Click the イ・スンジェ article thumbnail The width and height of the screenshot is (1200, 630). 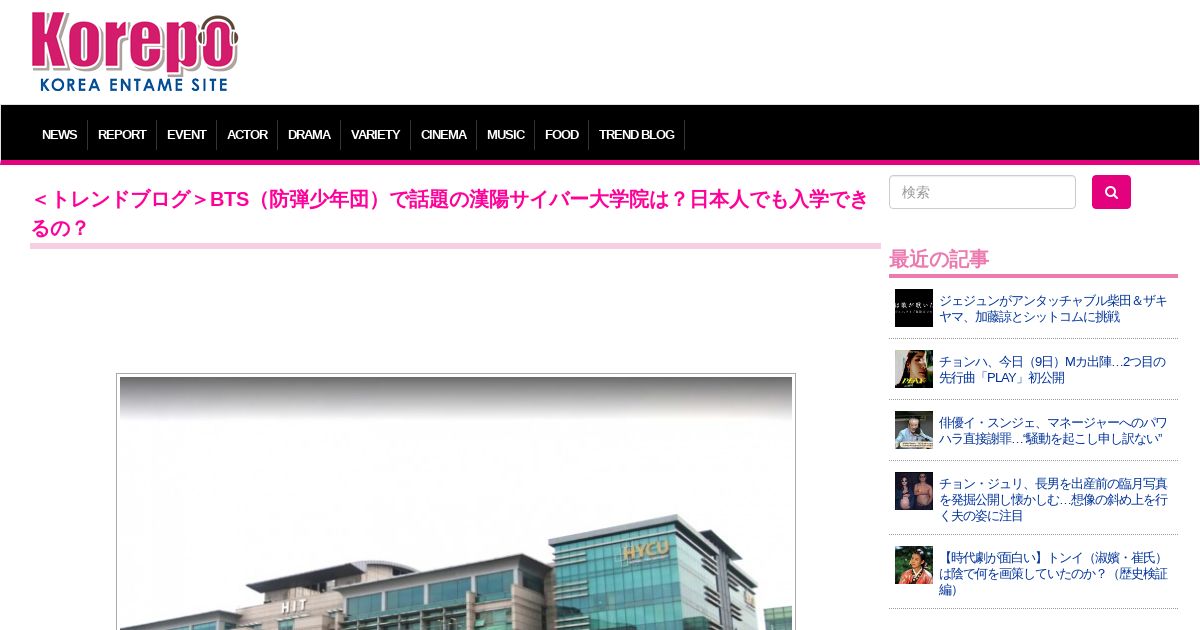(914, 430)
